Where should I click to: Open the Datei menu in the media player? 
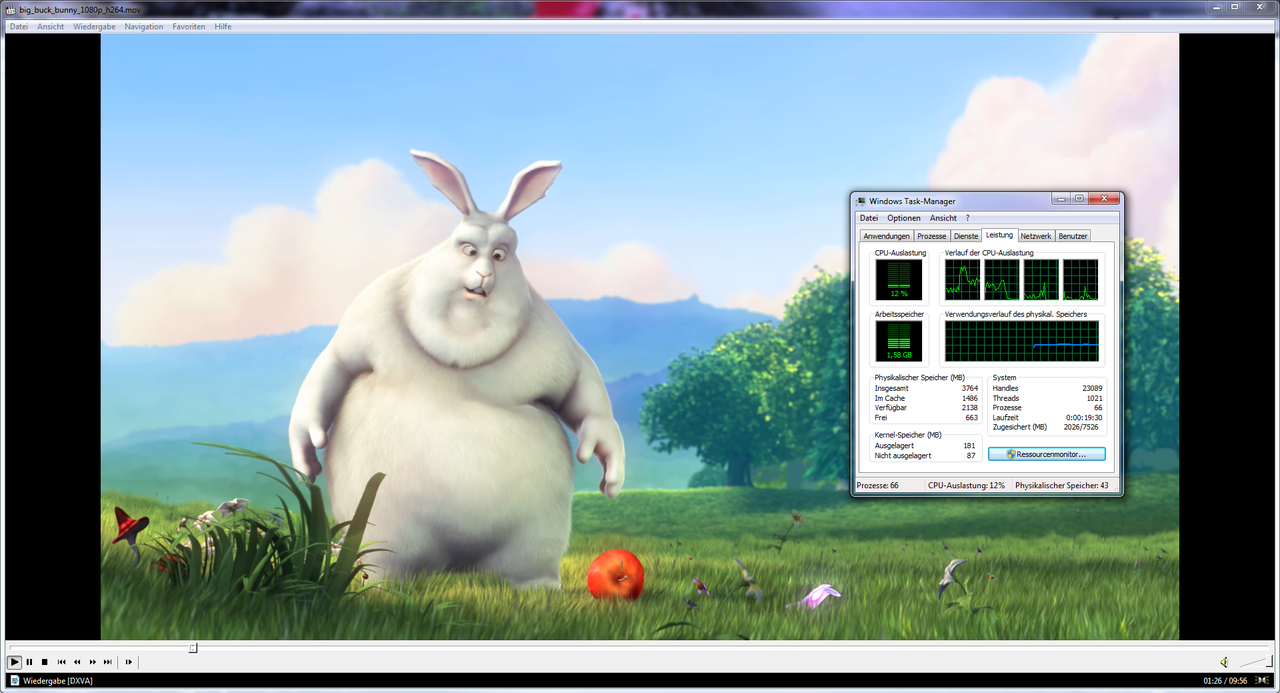19,27
